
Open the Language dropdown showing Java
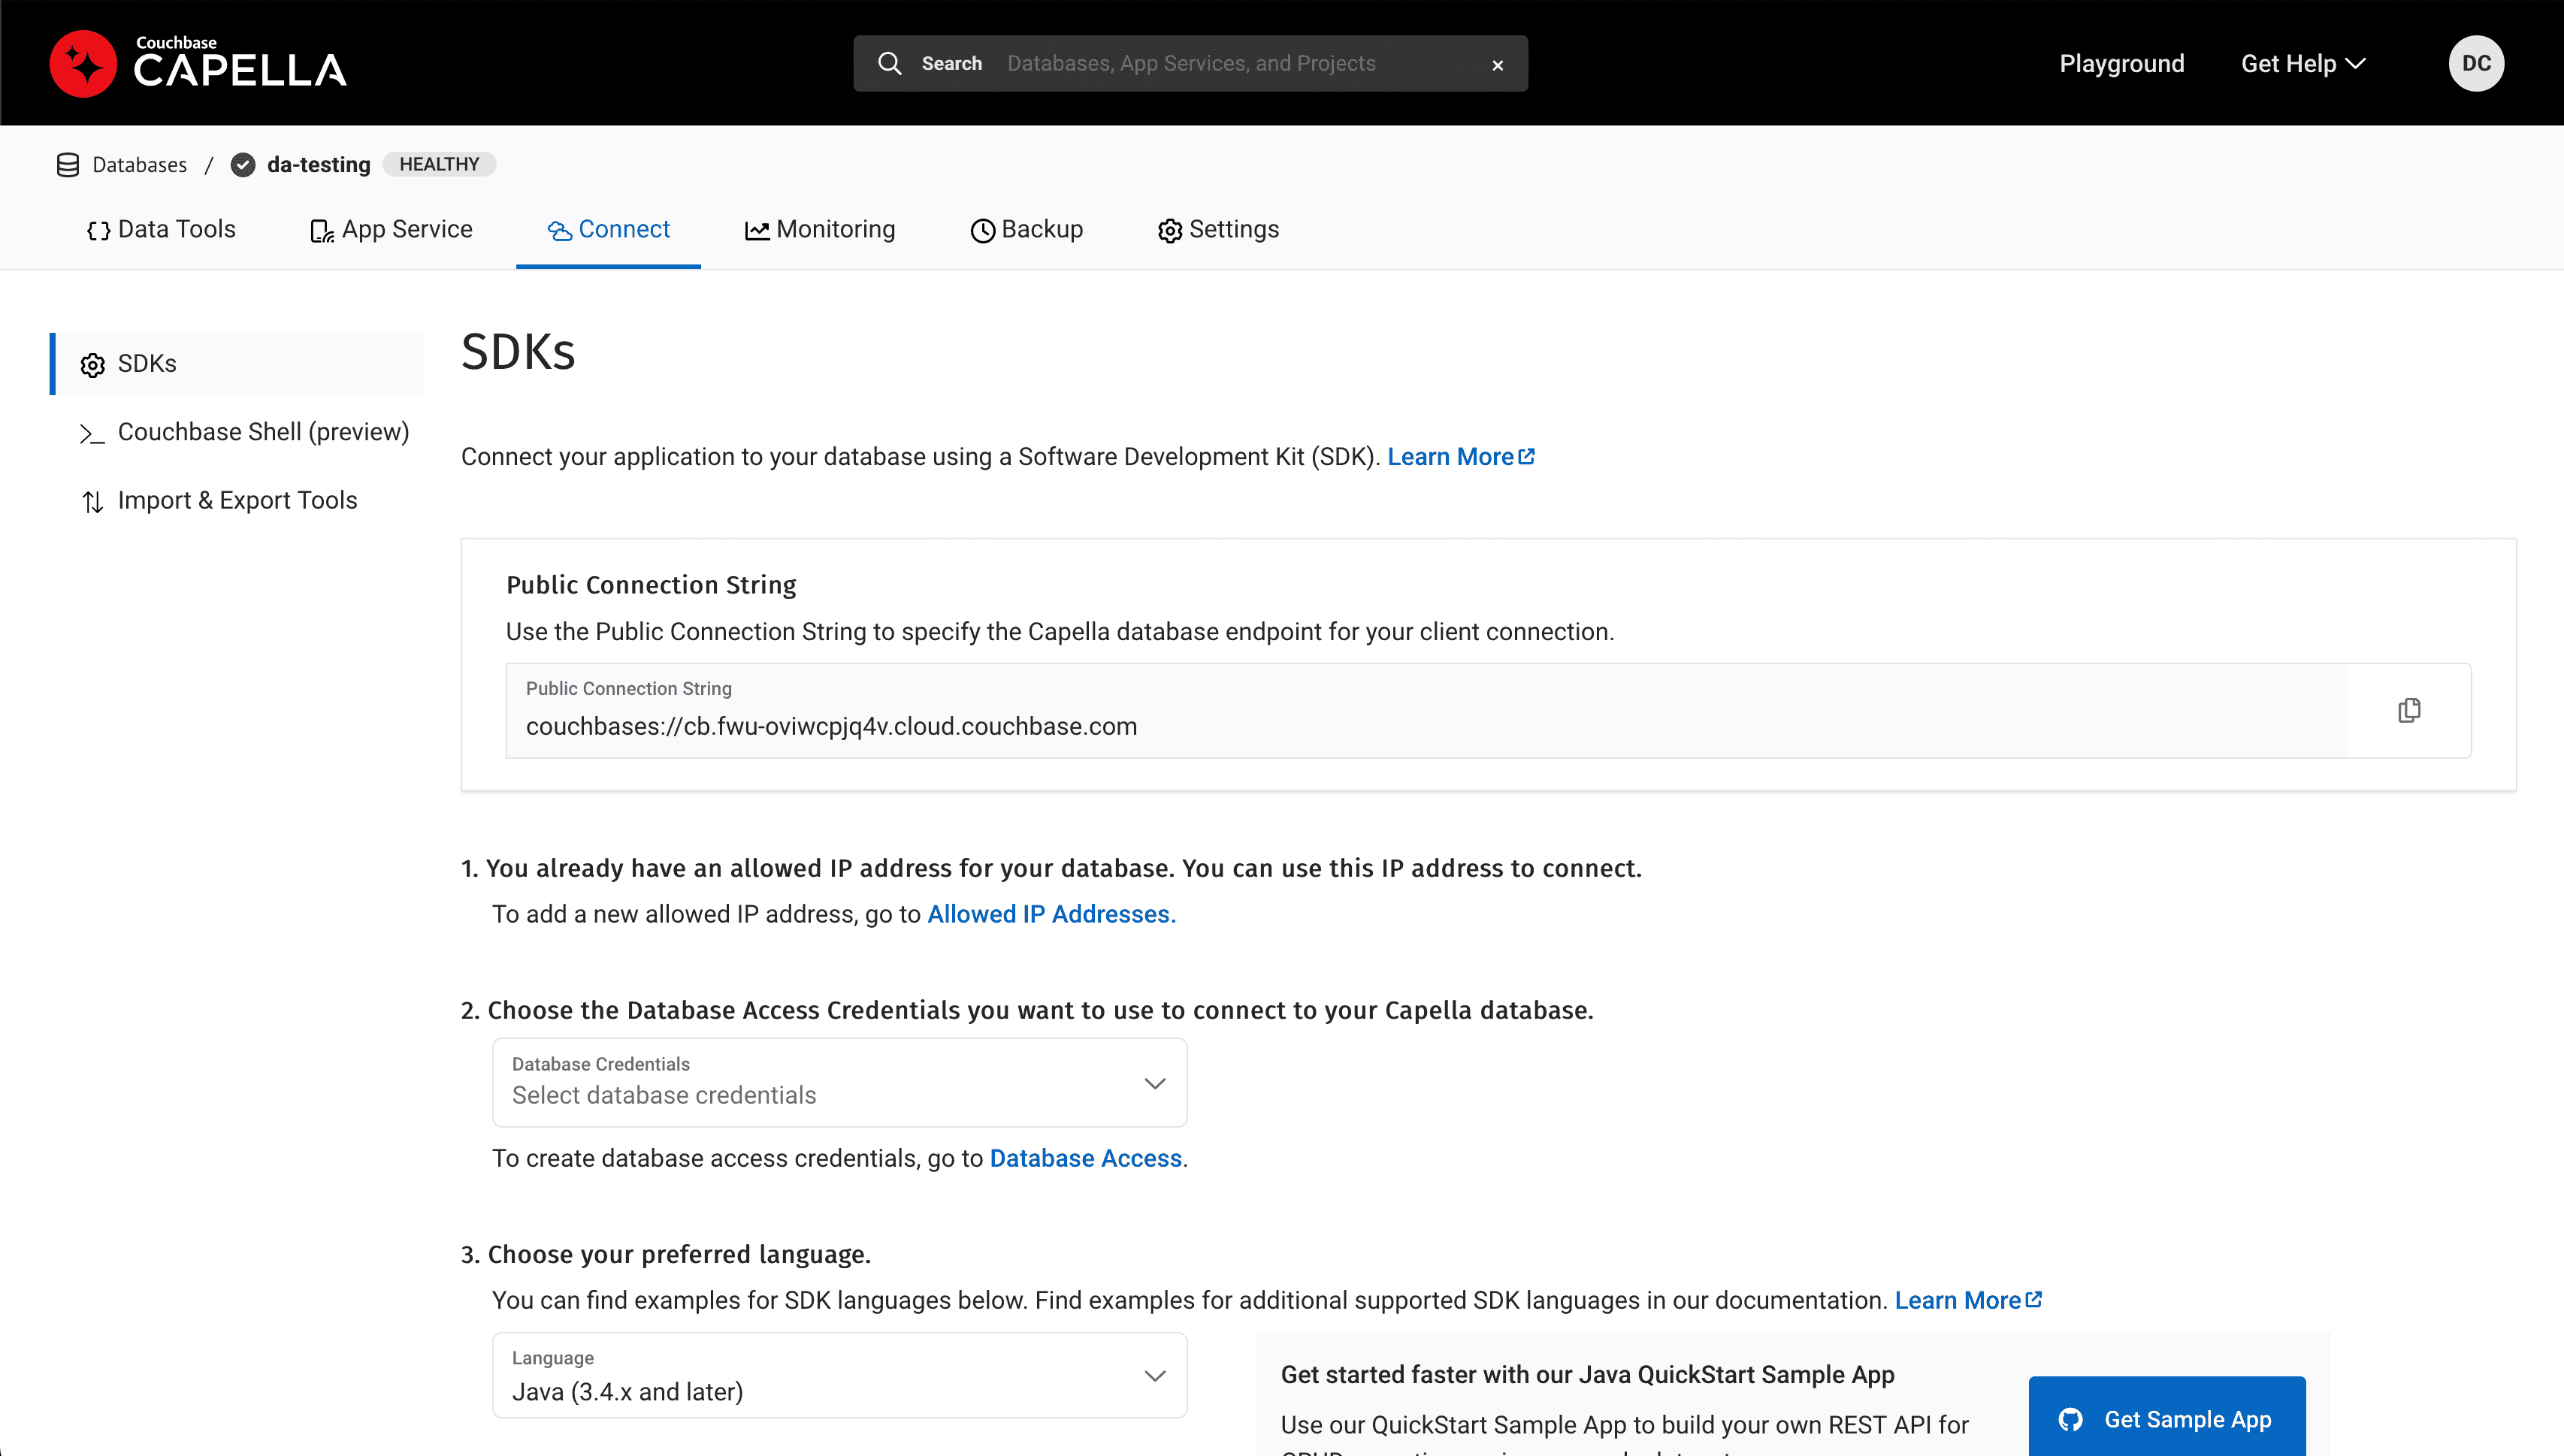(839, 1375)
